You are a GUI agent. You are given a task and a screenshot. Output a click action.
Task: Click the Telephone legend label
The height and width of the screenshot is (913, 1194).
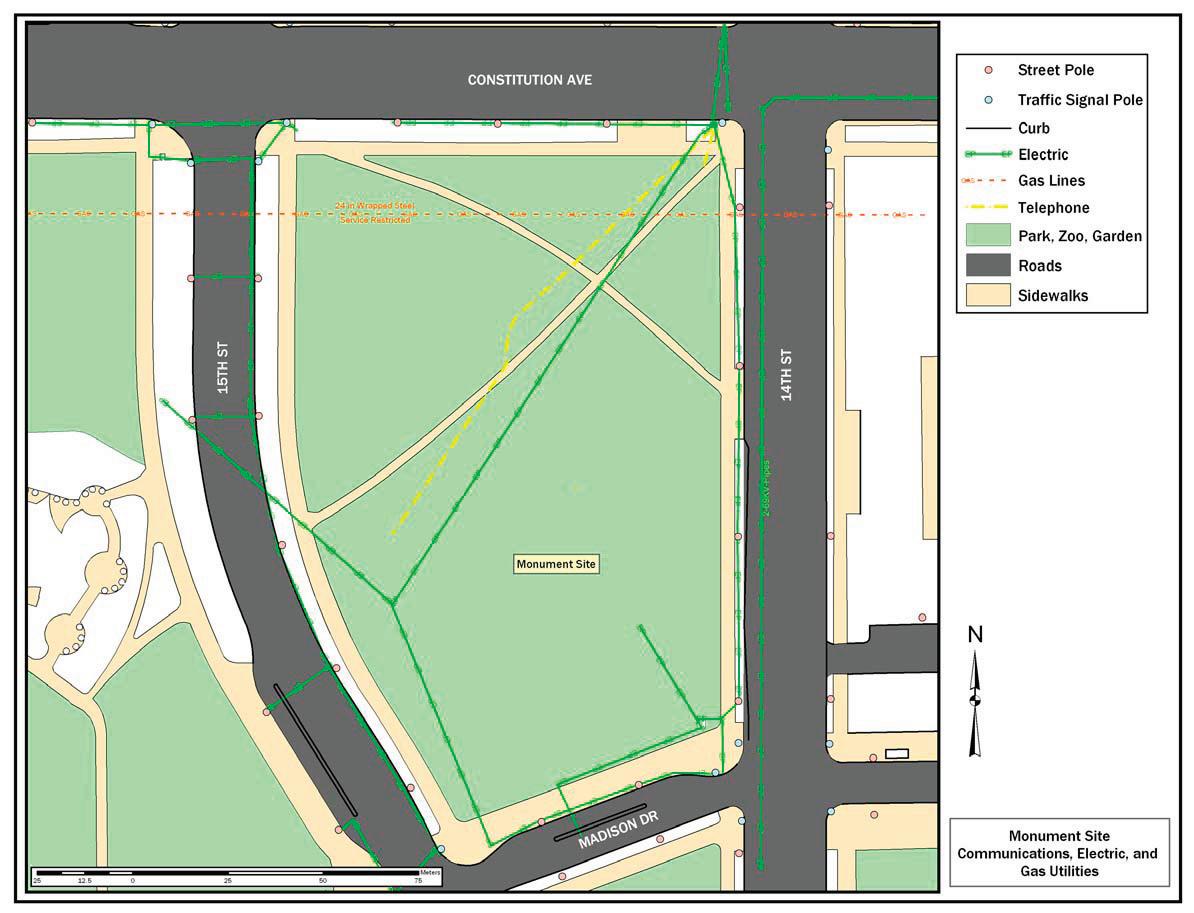[x=1053, y=208]
